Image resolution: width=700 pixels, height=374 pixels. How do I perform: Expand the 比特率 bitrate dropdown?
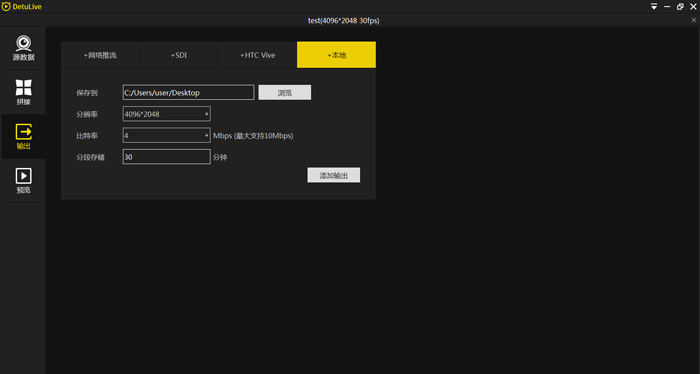(167, 135)
